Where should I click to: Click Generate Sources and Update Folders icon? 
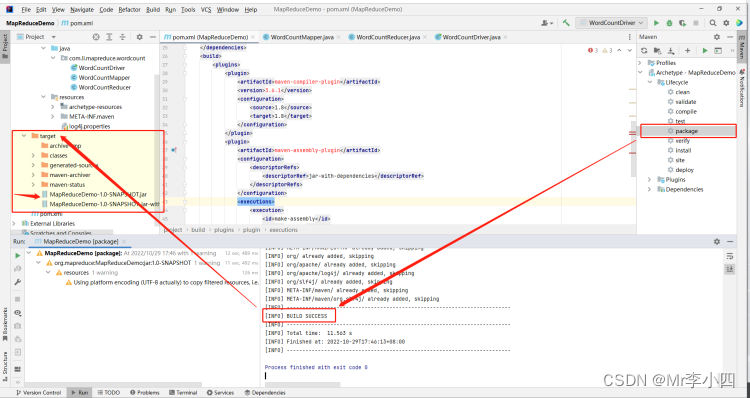click(657, 50)
